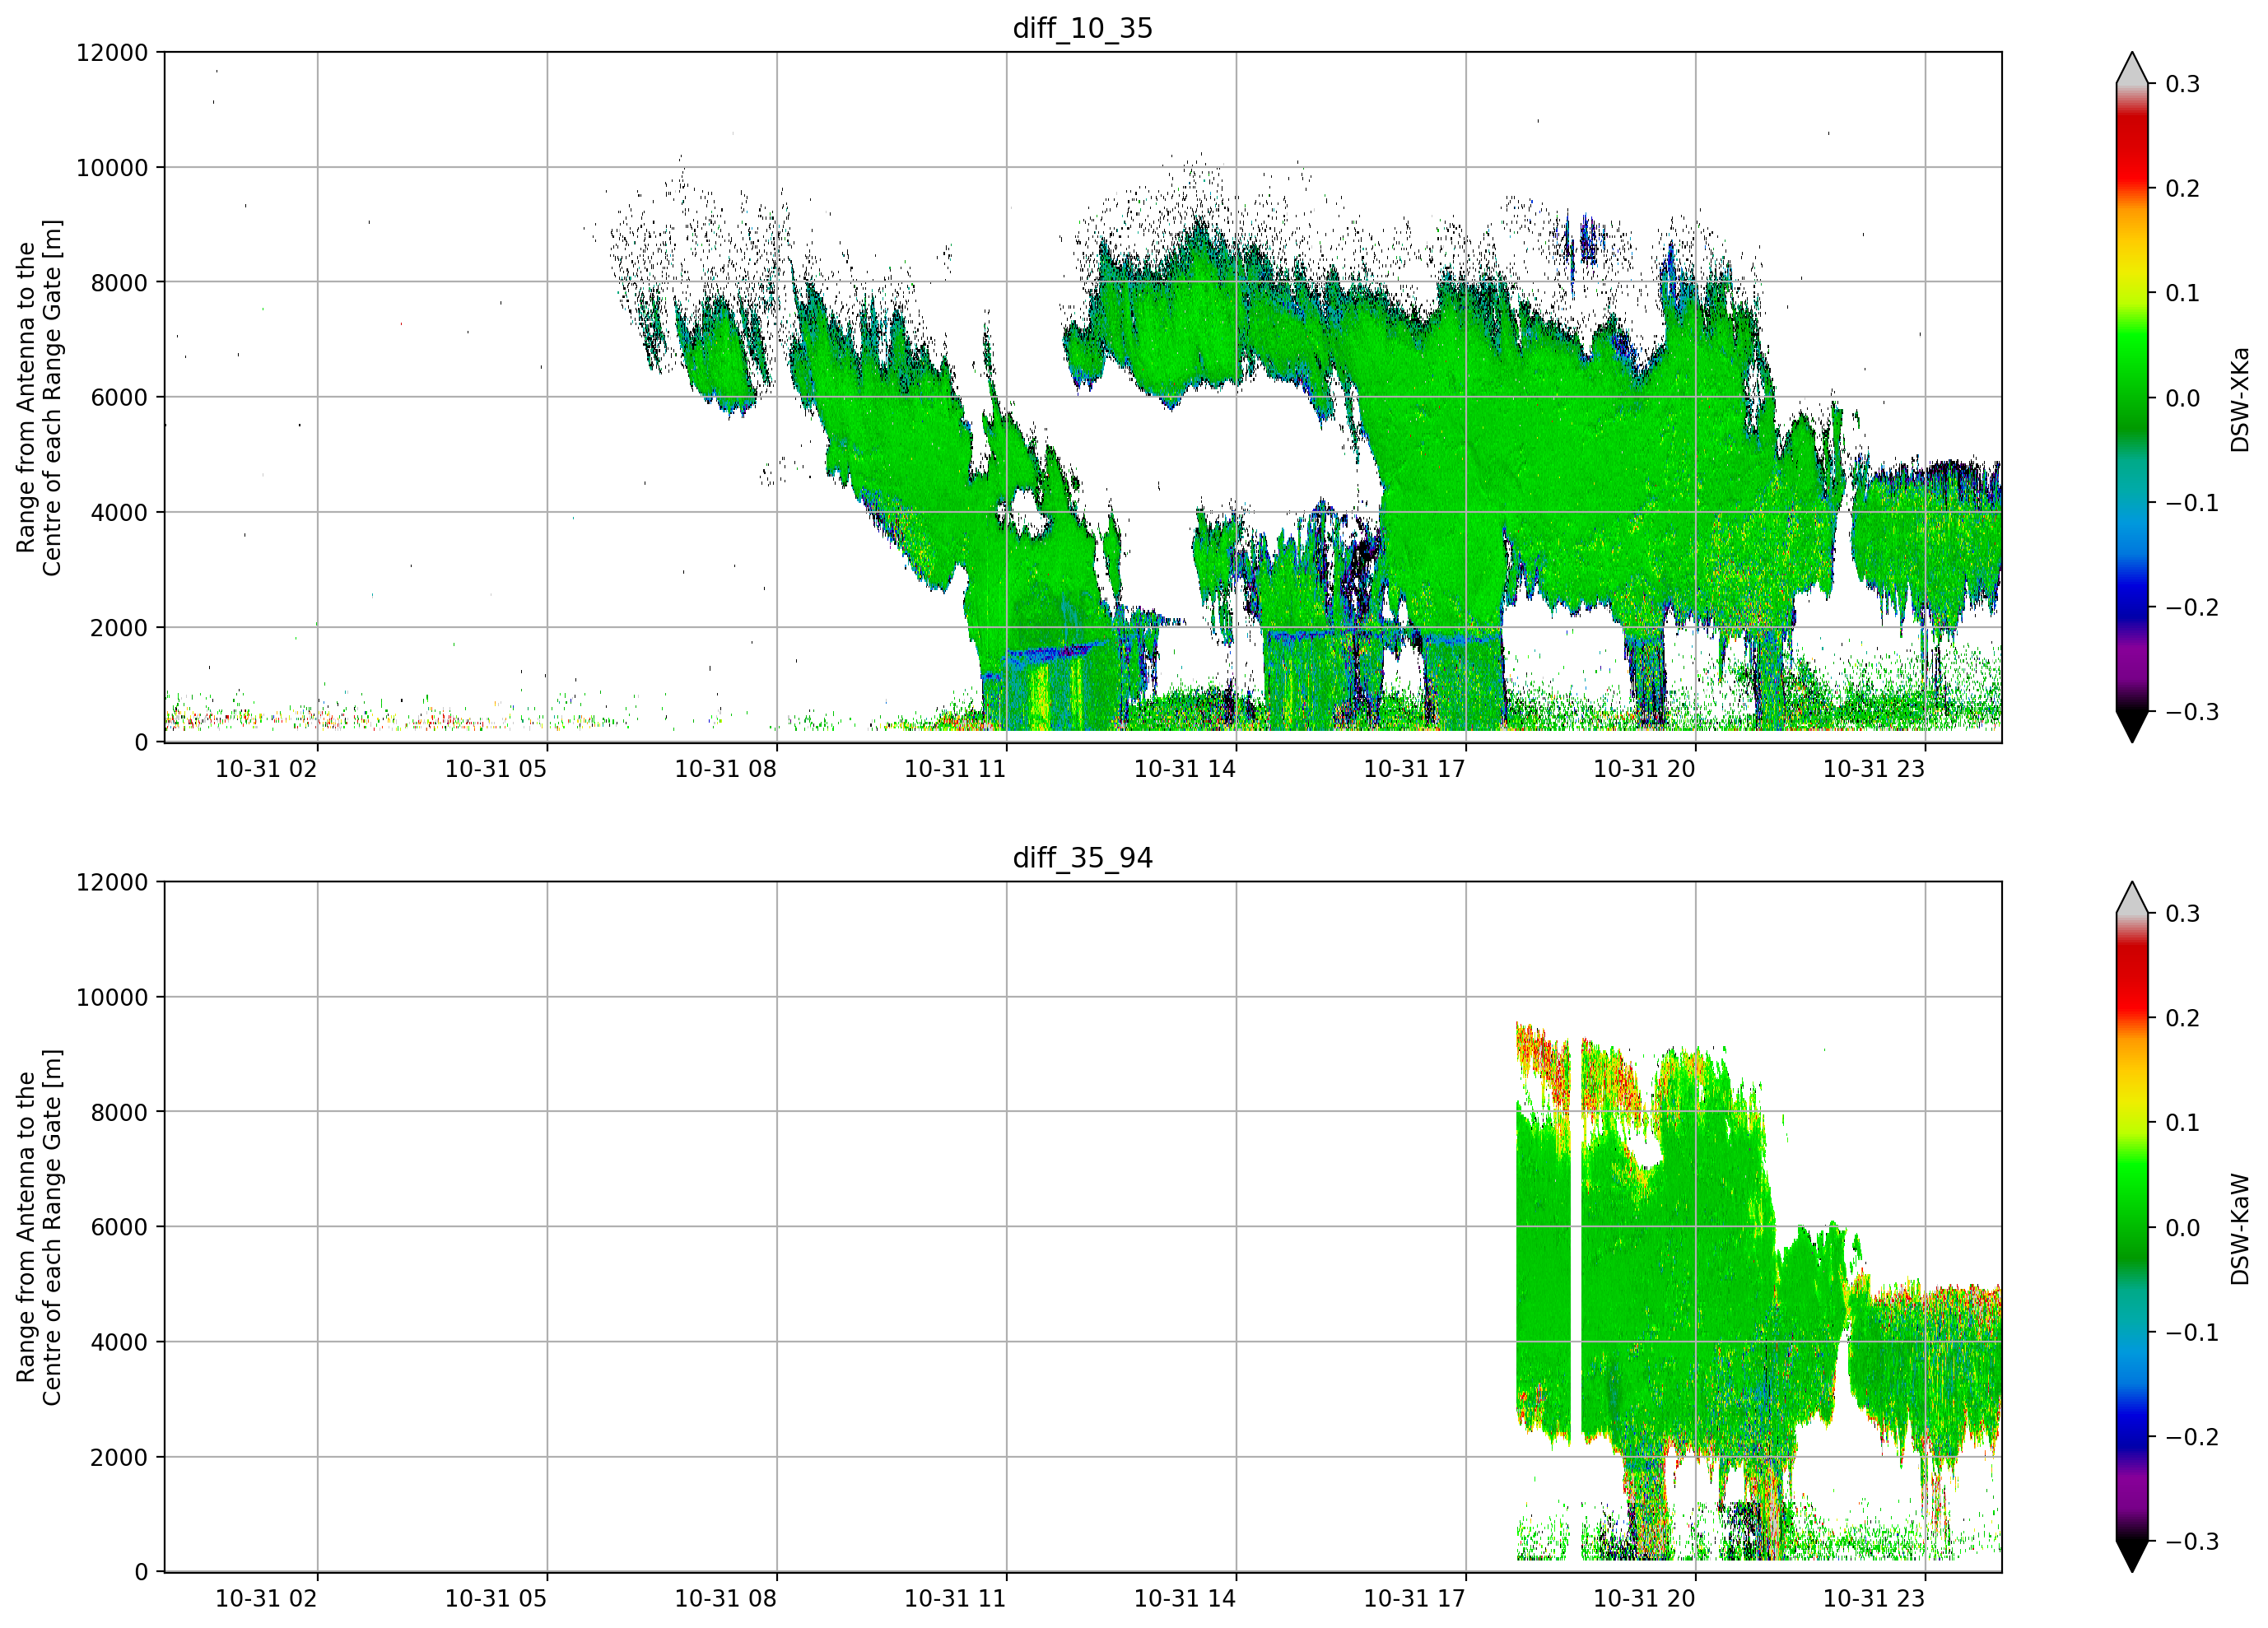Click the '10-31 20' x-tick on top plot
The height and width of the screenshot is (1628, 2268).
(1645, 769)
